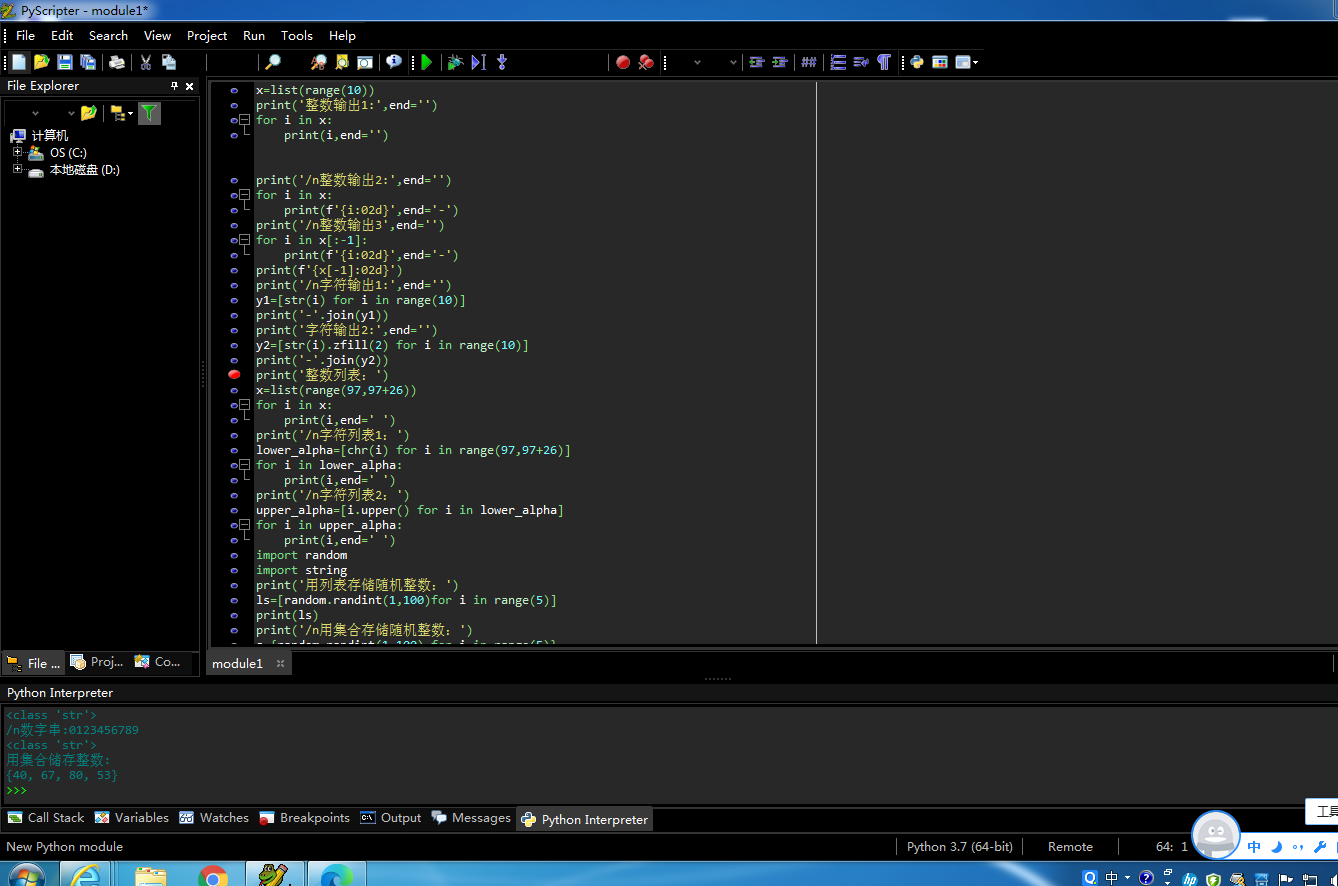Open the styles color grid icon
The width and height of the screenshot is (1338, 886).
940,62
